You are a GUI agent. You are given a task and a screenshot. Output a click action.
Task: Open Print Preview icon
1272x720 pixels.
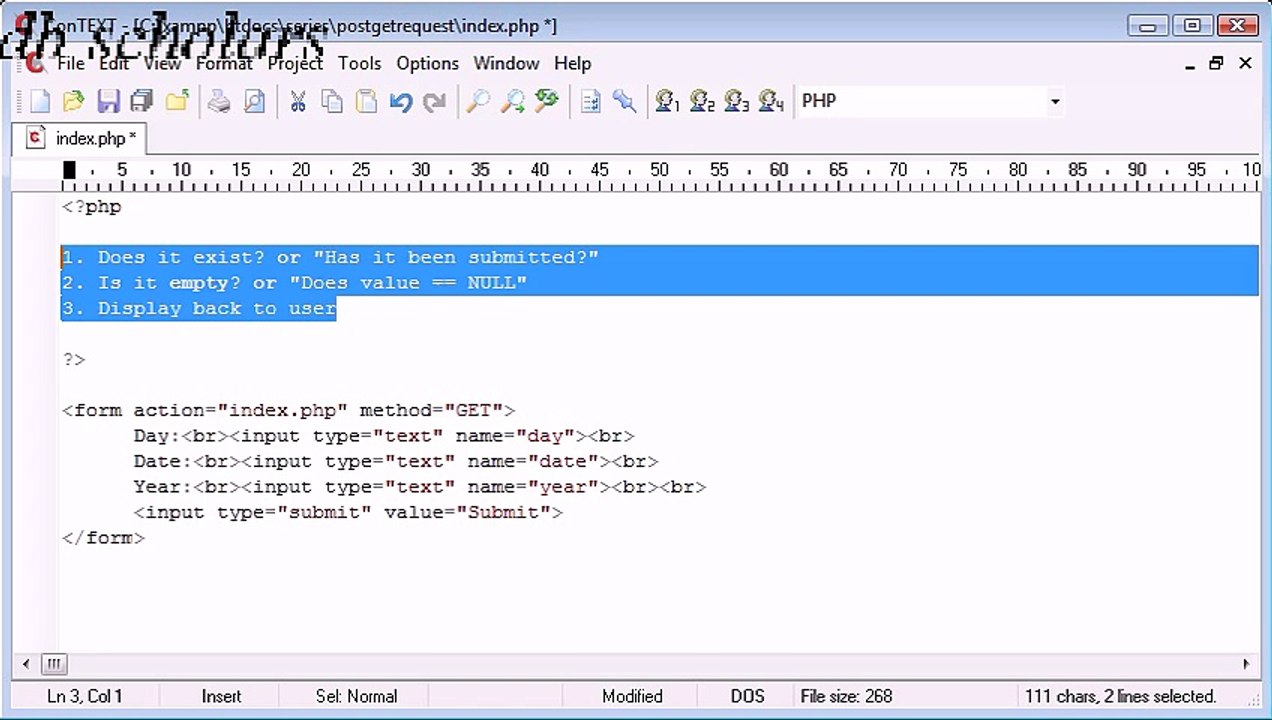(255, 101)
